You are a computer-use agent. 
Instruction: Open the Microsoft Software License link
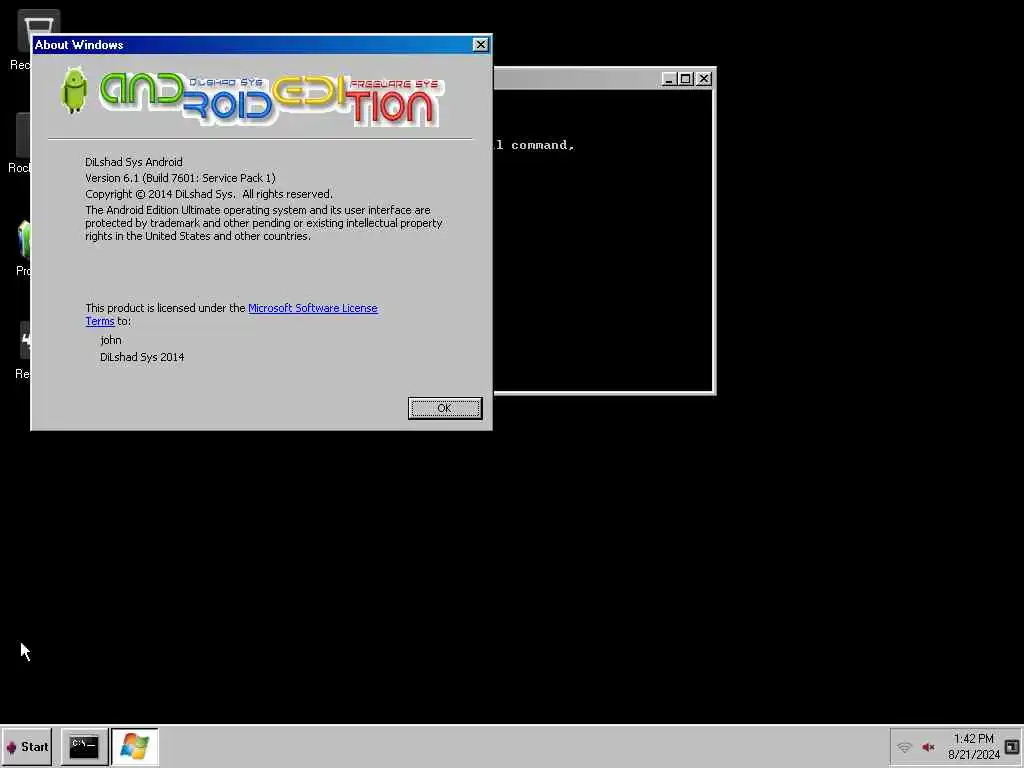tap(313, 308)
